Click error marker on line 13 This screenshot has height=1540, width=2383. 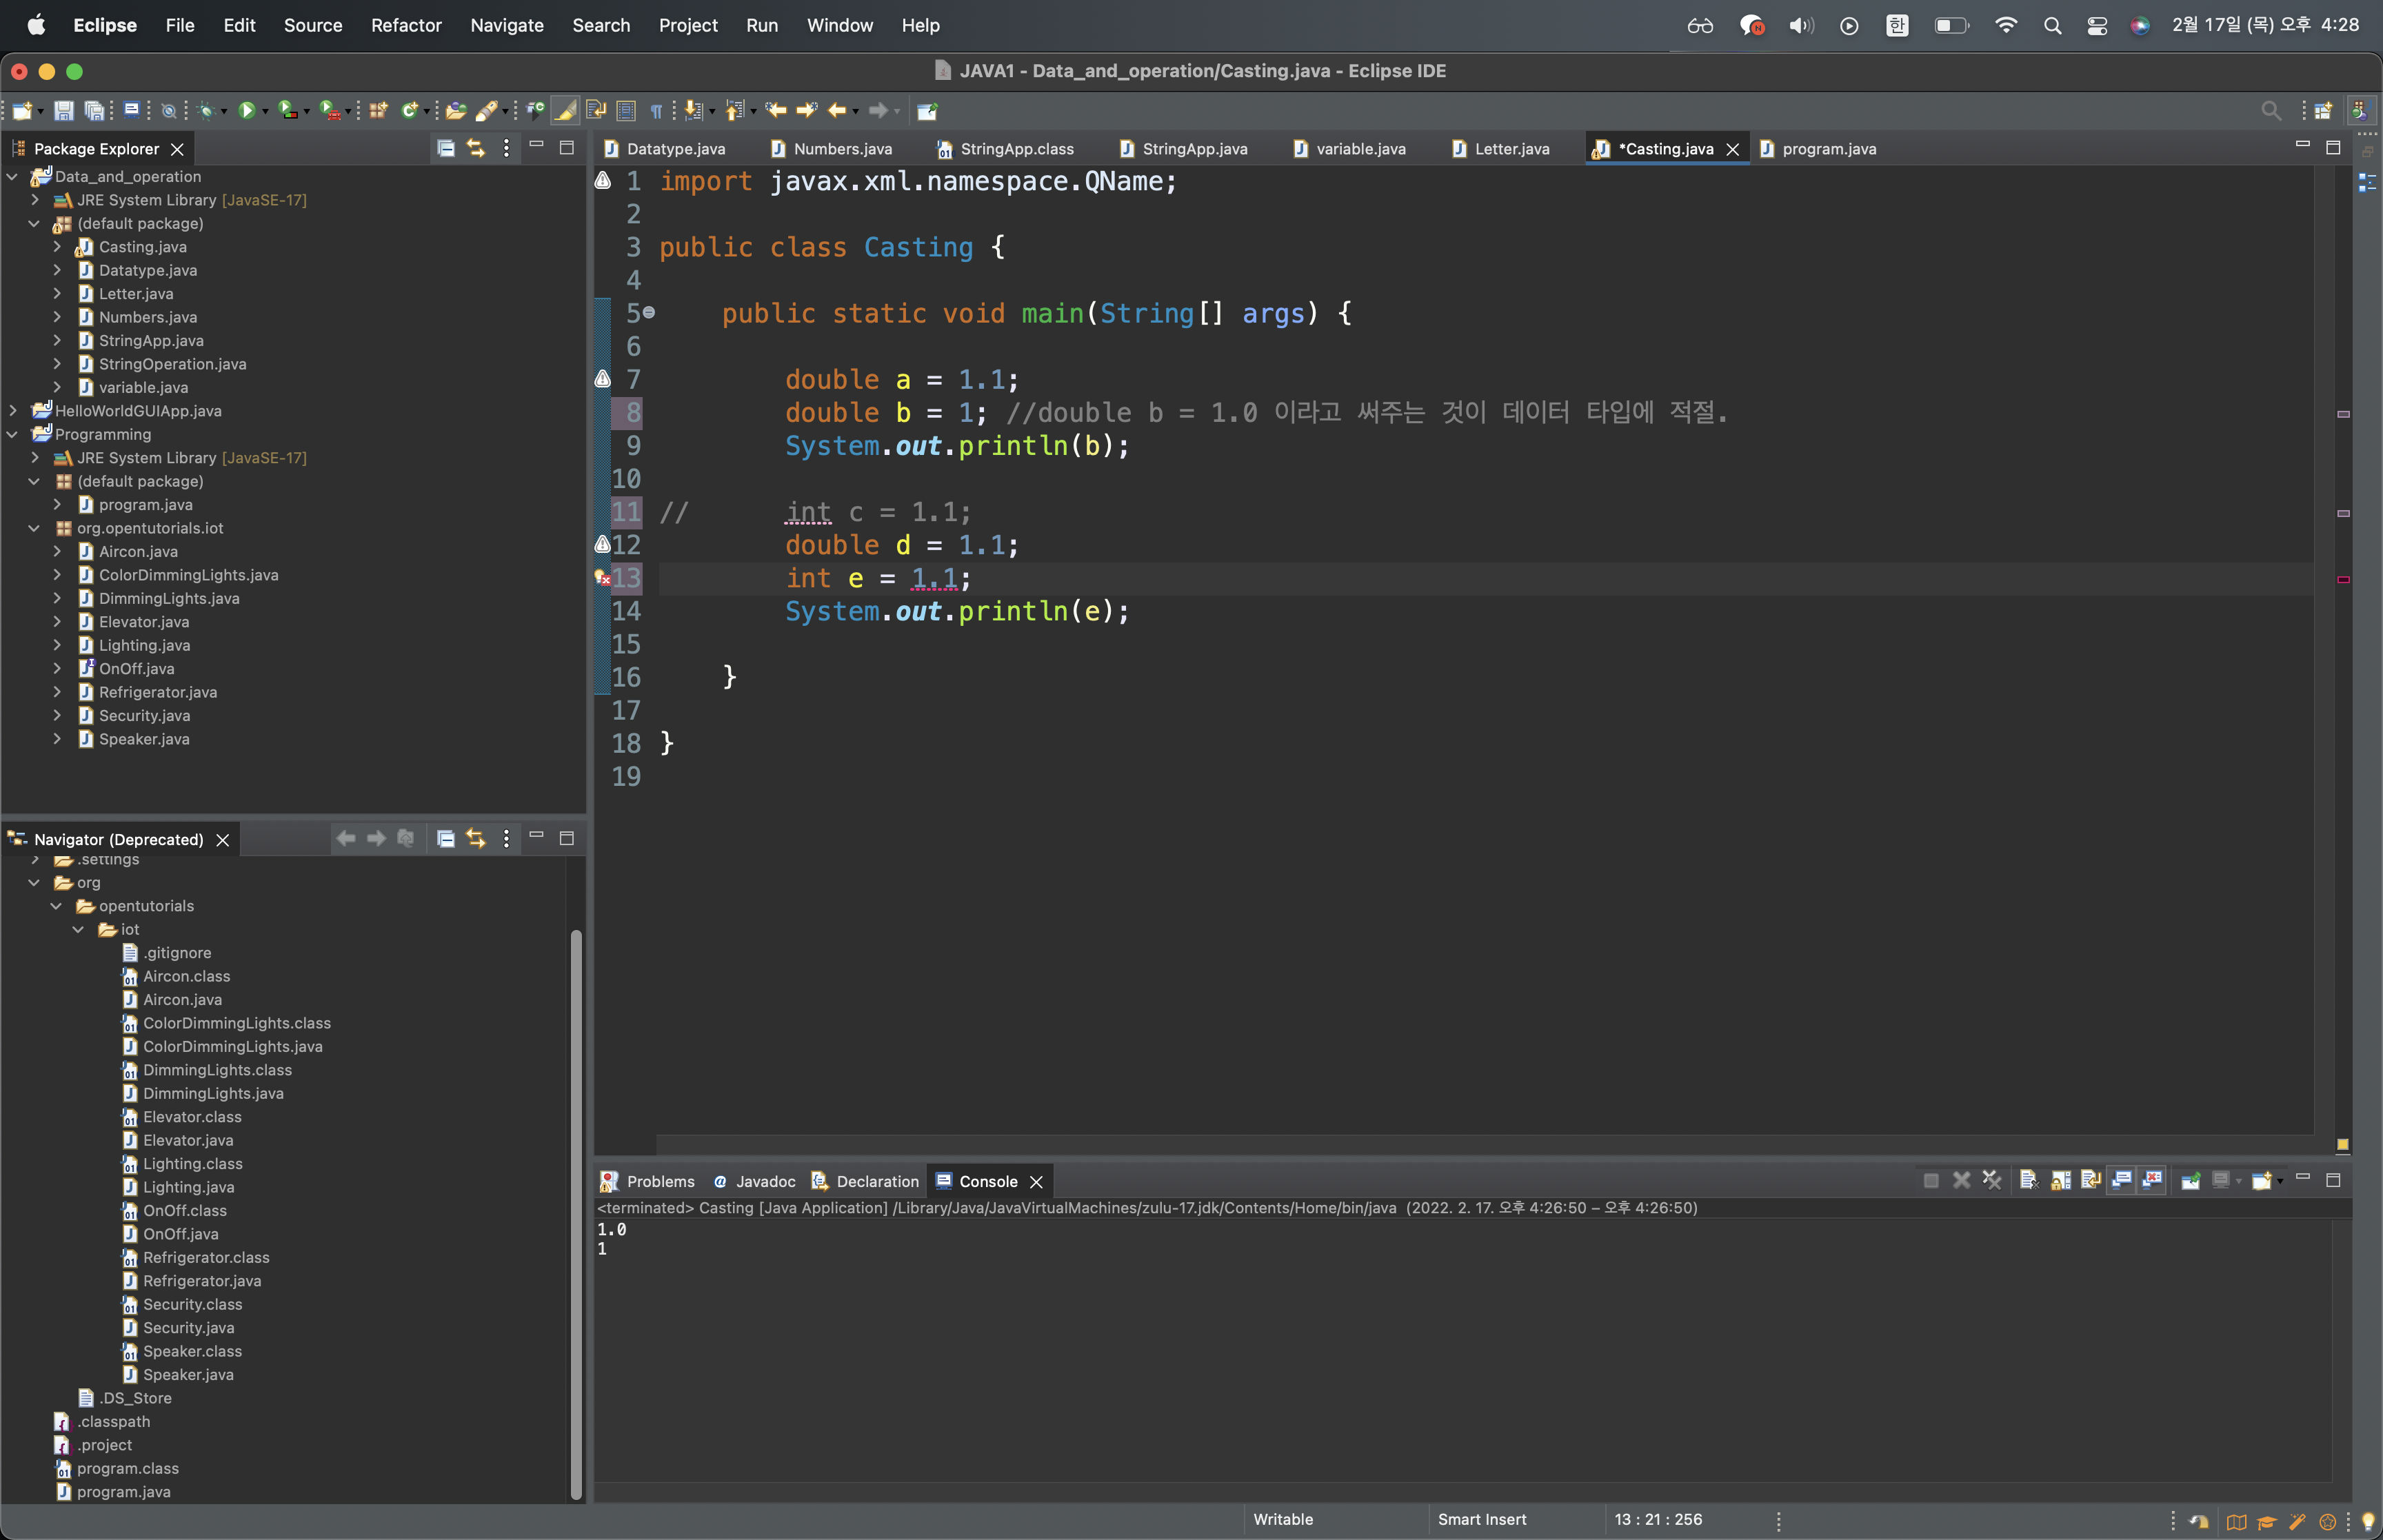[602, 578]
